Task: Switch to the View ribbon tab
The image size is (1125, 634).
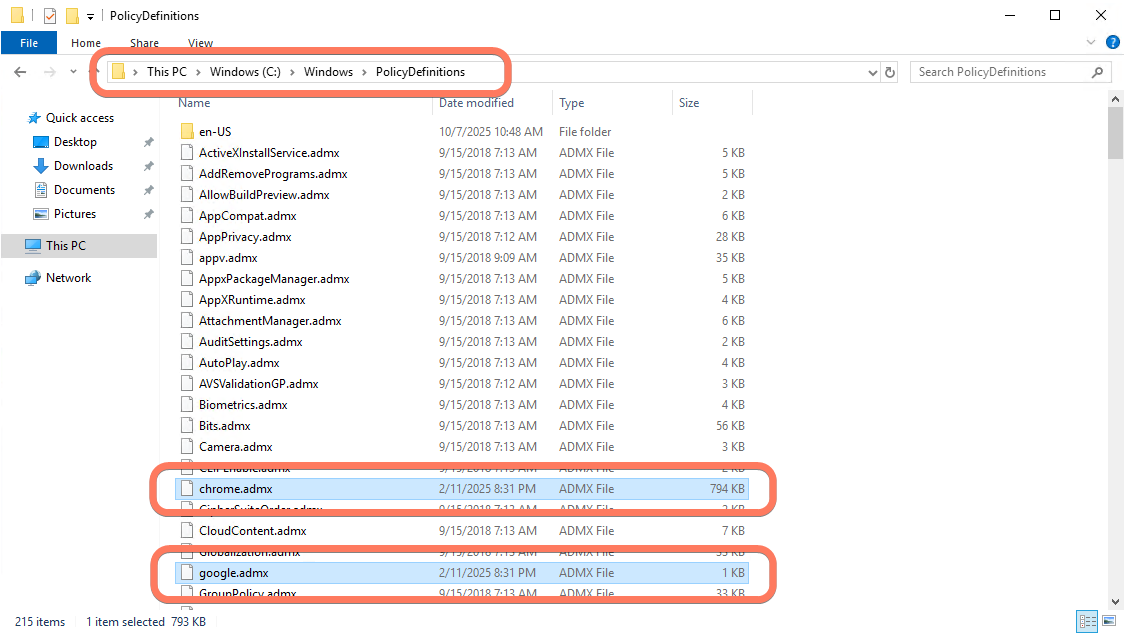Action: pos(200,43)
